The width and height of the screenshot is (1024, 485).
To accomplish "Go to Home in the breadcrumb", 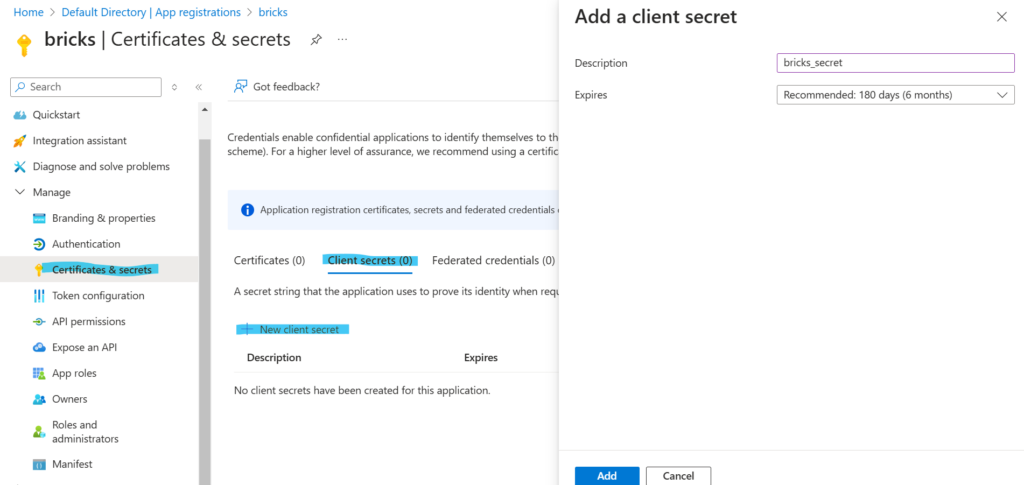I will [27, 13].
